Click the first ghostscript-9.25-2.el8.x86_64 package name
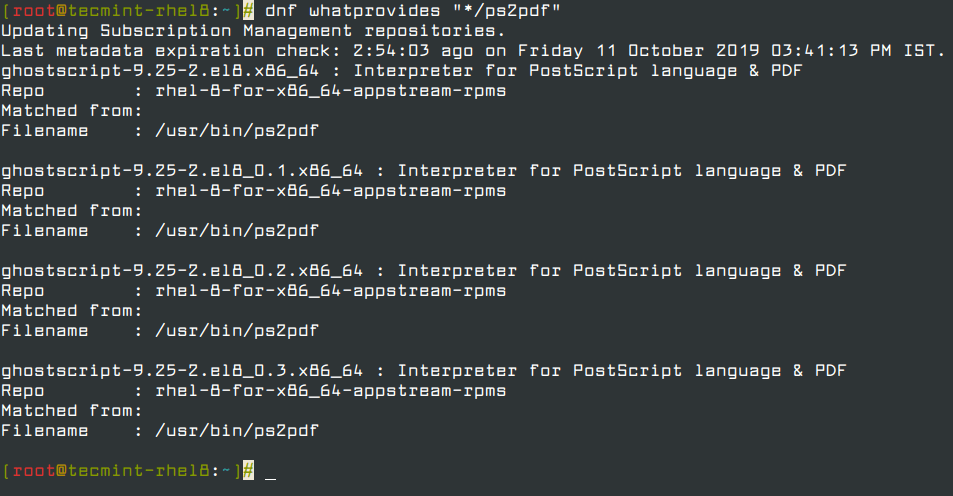The width and height of the screenshot is (953, 496). 160,71
